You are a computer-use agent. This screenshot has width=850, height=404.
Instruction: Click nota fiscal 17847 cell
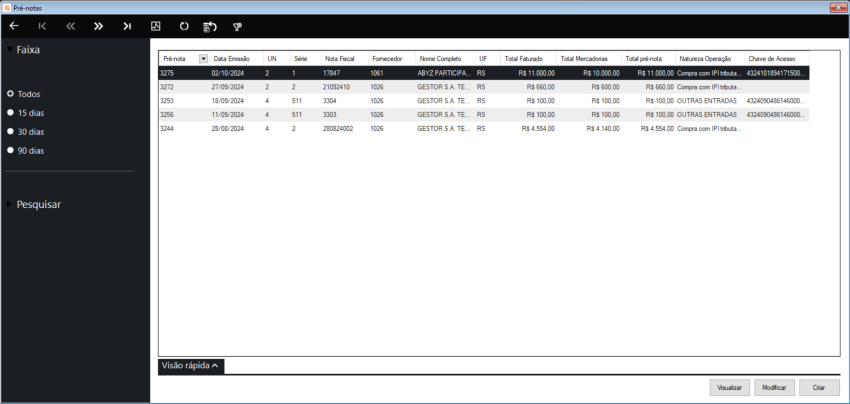click(x=331, y=73)
